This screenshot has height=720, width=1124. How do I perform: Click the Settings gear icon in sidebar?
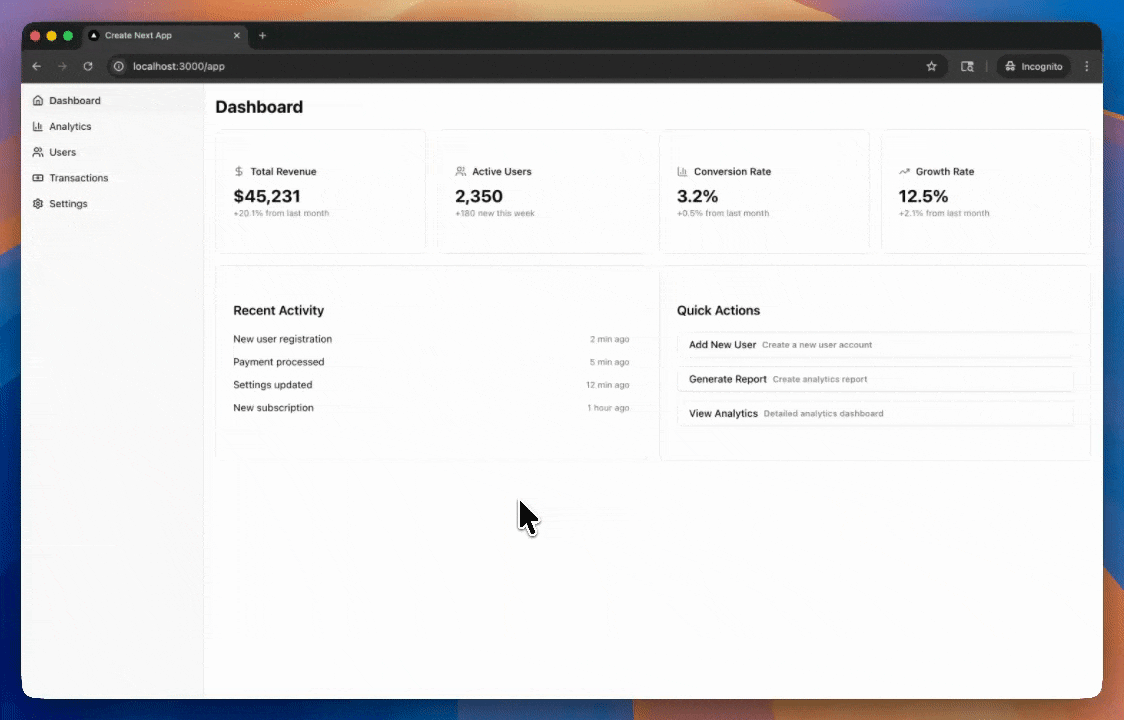[38, 204]
